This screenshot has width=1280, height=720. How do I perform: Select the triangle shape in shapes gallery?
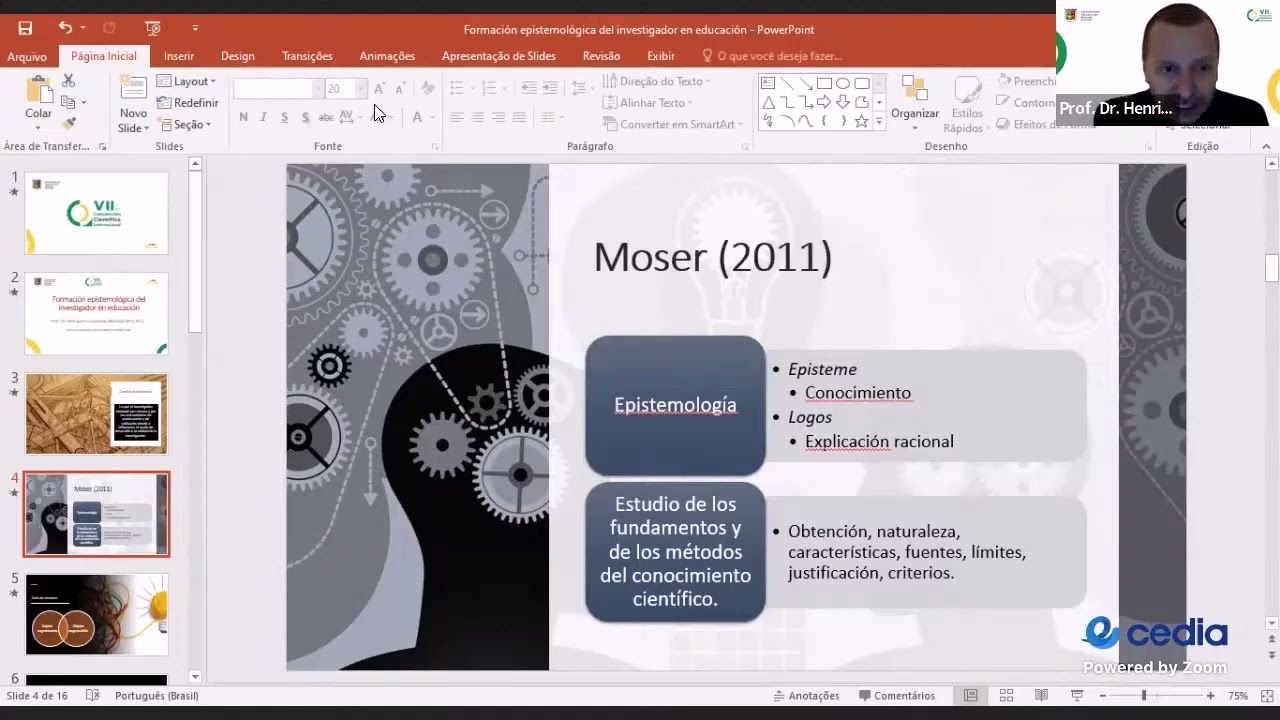(768, 102)
